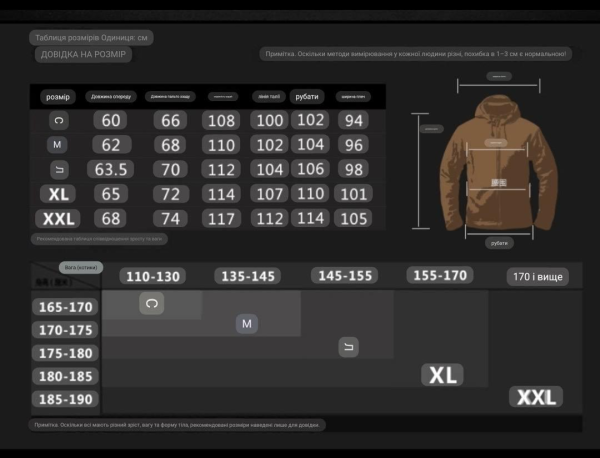Click the rotated S size badge in first row
This screenshot has height=458, width=600.
[x=59, y=121]
